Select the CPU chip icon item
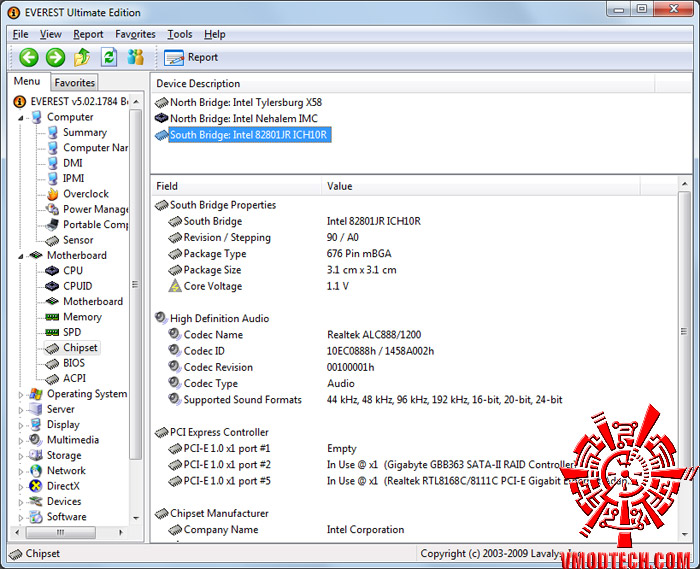The height and width of the screenshot is (569, 700). point(52,271)
